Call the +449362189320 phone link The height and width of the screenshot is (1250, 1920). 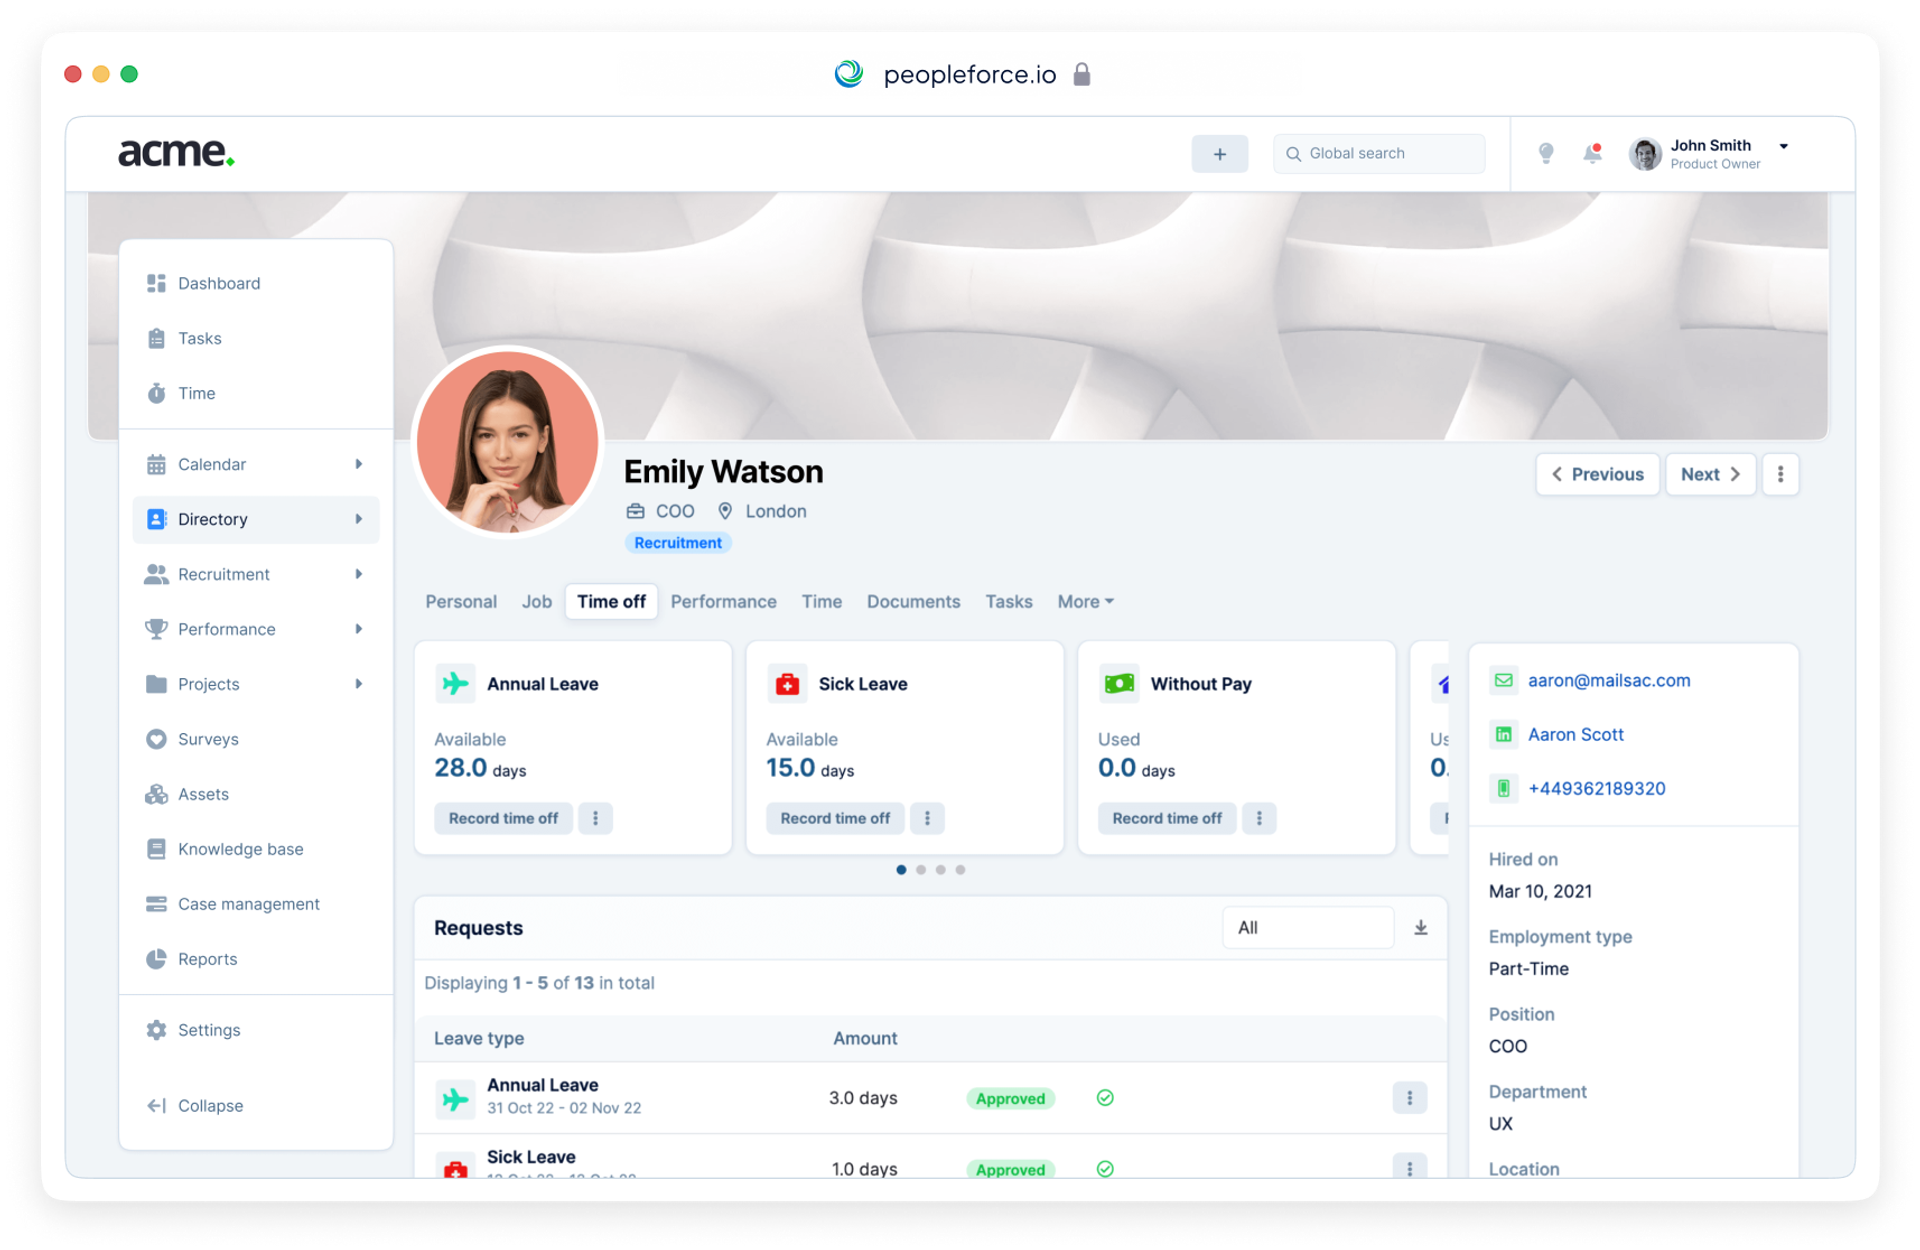(1596, 788)
